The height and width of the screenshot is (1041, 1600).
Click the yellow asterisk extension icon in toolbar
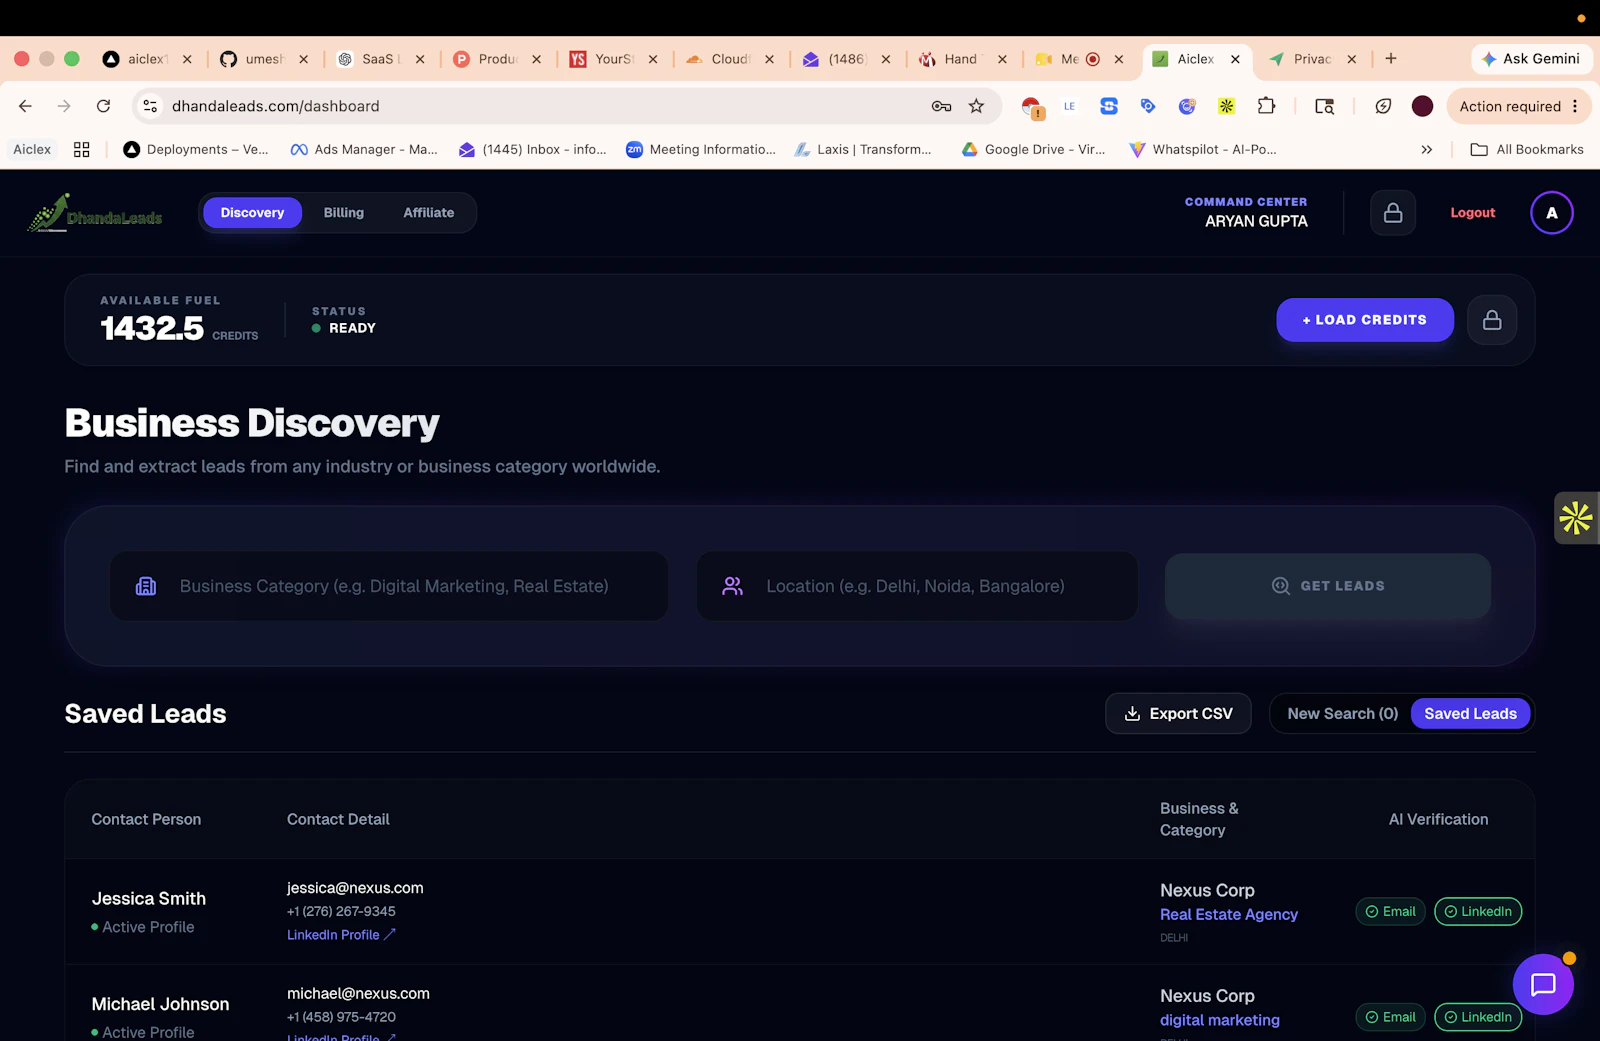(1226, 106)
